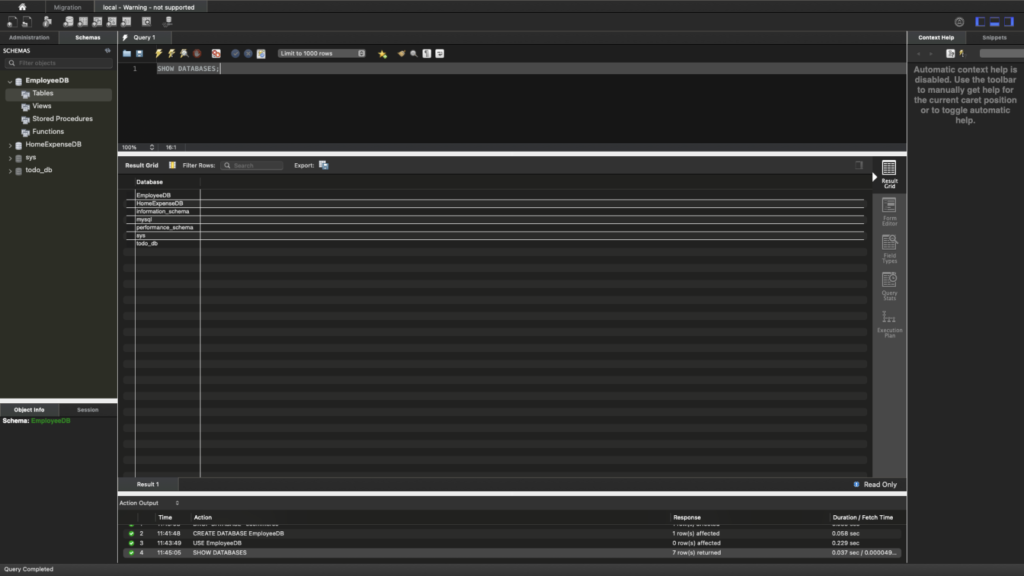View the Execution Plan

pyautogui.click(x=889, y=322)
